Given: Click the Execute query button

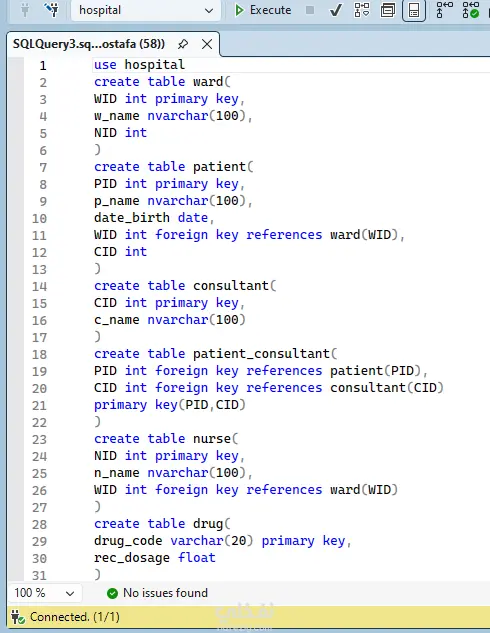Looking at the screenshot, I should pyautogui.click(x=263, y=10).
